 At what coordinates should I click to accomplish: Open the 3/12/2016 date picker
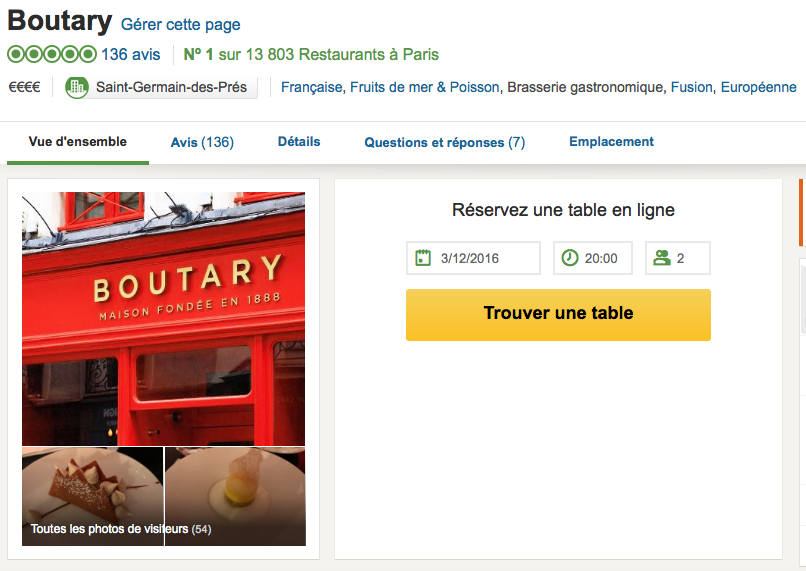(x=473, y=258)
